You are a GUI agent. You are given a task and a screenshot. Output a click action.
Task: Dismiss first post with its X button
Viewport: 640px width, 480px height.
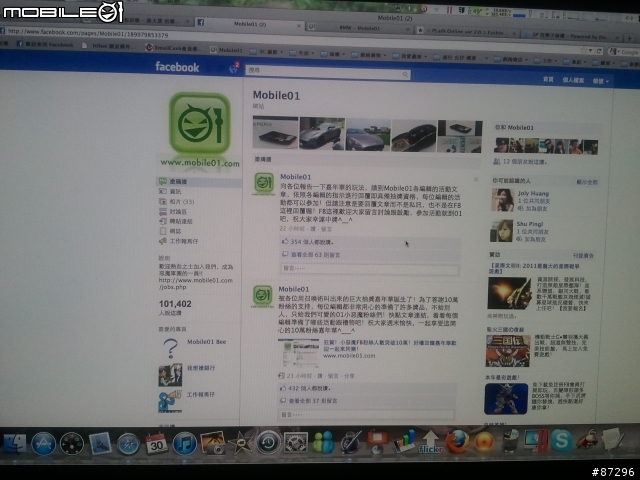(476, 179)
